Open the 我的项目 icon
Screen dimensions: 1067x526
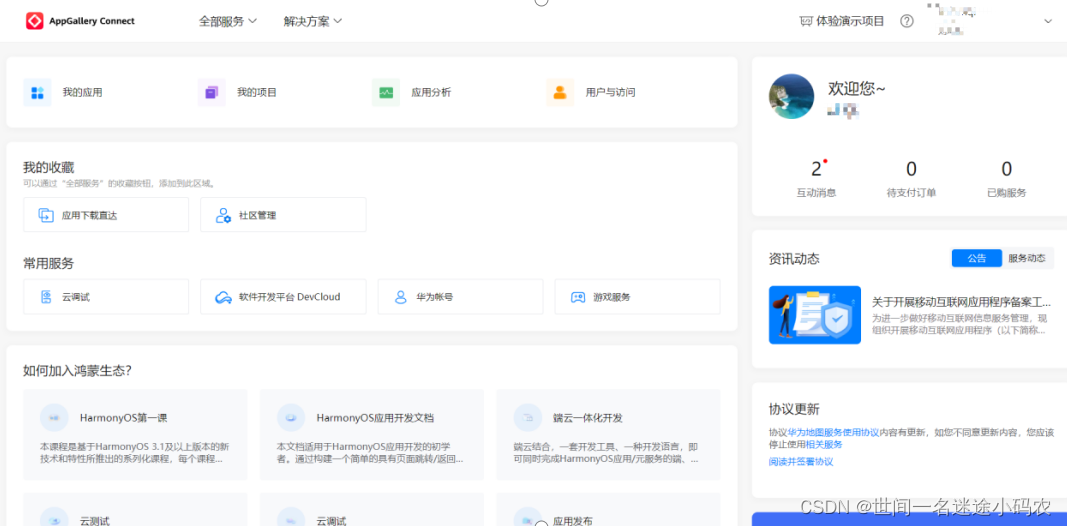(212, 93)
